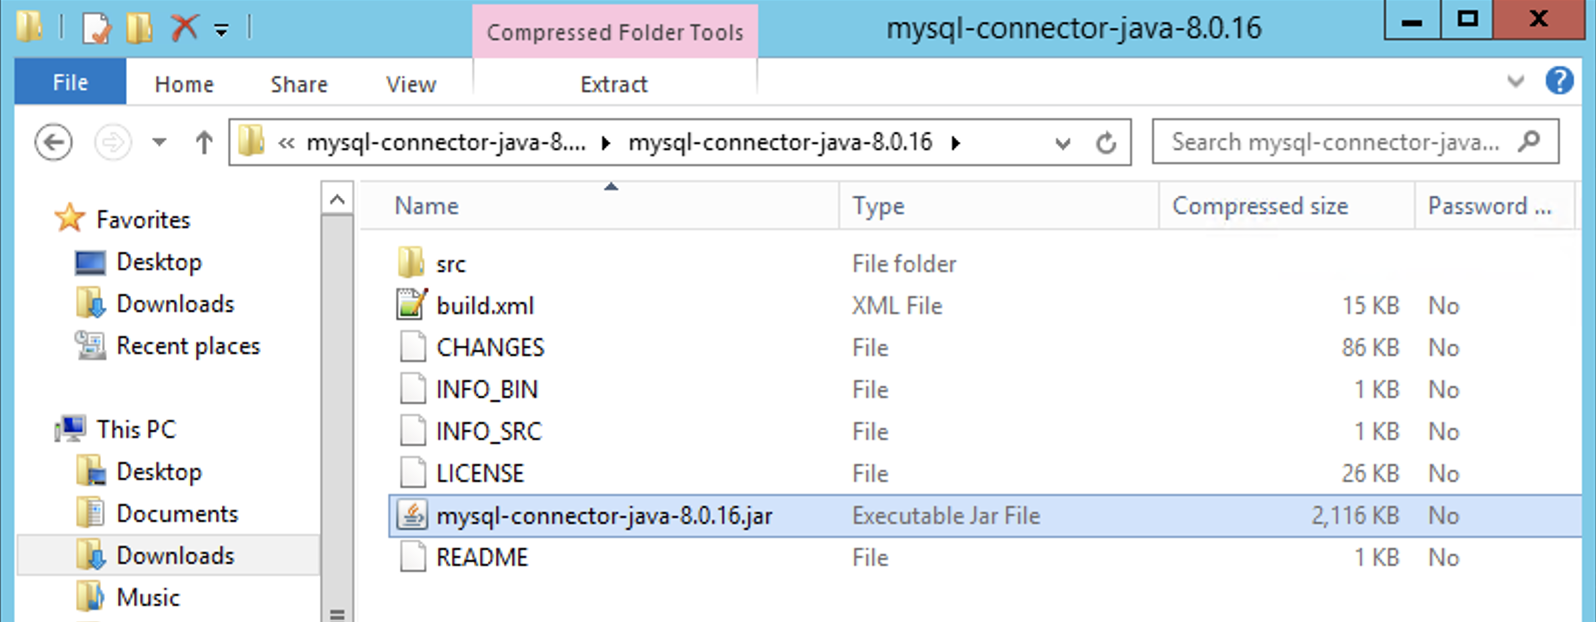The image size is (1596, 622).
Task: Open the Customize Quick Access Toolbar dropdown
Action: pyautogui.click(x=221, y=30)
